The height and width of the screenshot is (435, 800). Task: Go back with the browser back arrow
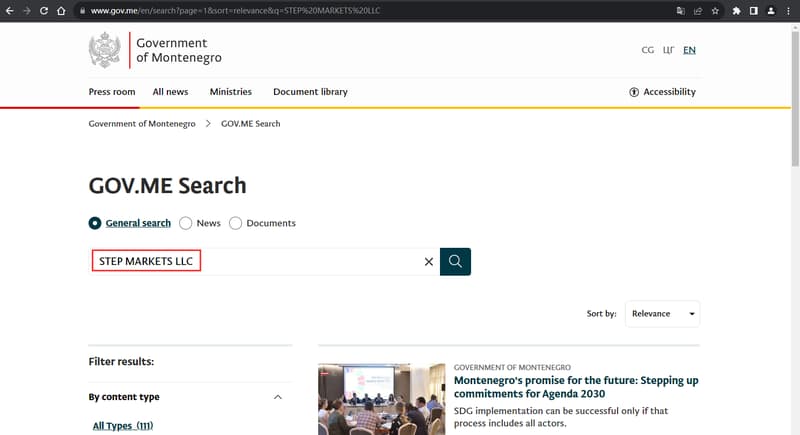(x=9, y=11)
